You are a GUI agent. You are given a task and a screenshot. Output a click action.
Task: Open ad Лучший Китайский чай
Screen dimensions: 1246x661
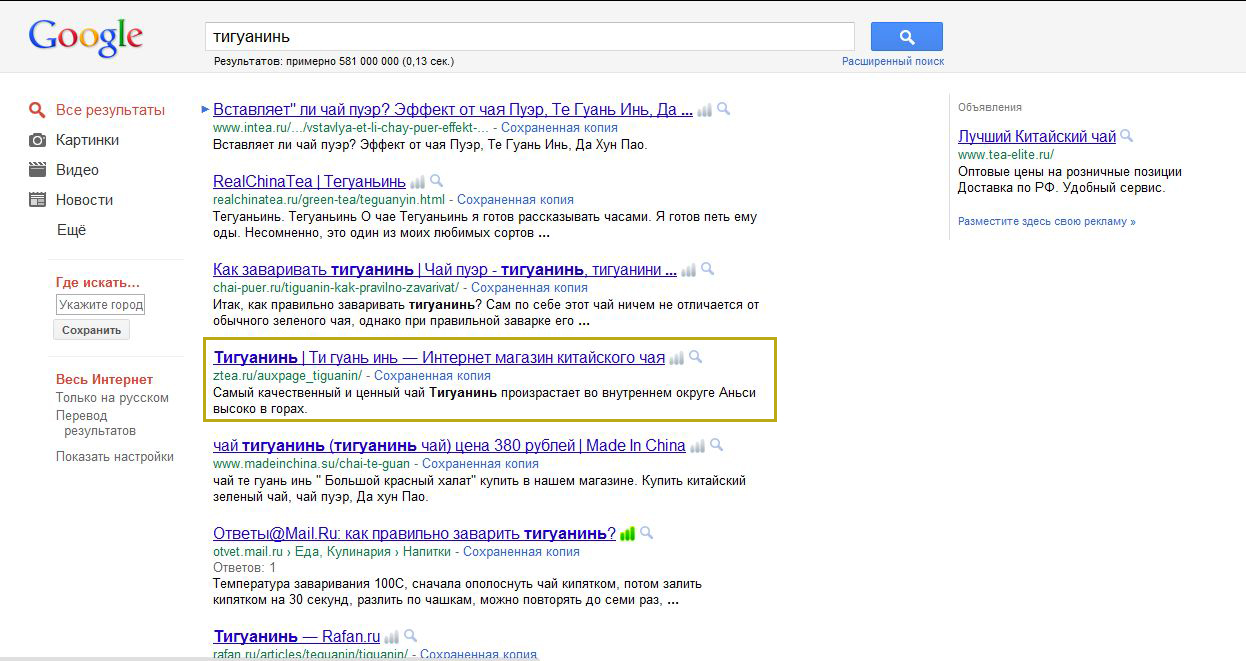pyautogui.click(x=1037, y=137)
